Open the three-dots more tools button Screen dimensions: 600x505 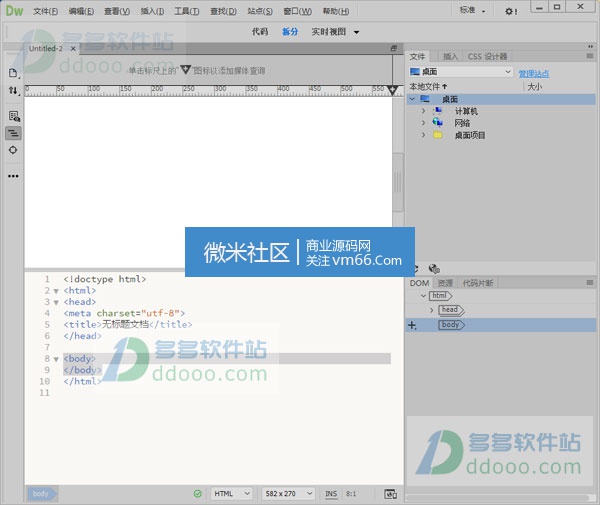coord(13,176)
